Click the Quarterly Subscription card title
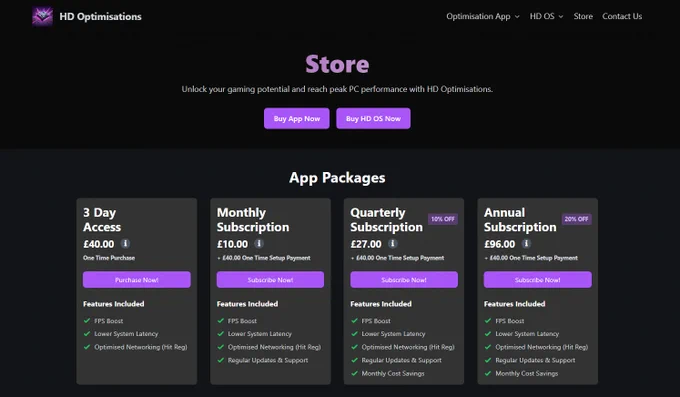Image resolution: width=680 pixels, height=397 pixels. 386,220
